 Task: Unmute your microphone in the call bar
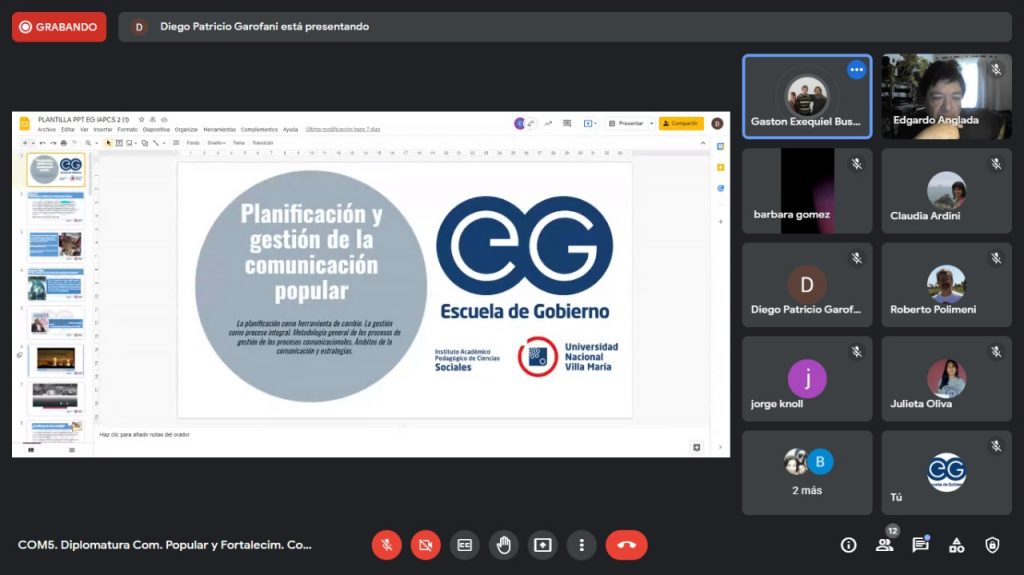387,545
